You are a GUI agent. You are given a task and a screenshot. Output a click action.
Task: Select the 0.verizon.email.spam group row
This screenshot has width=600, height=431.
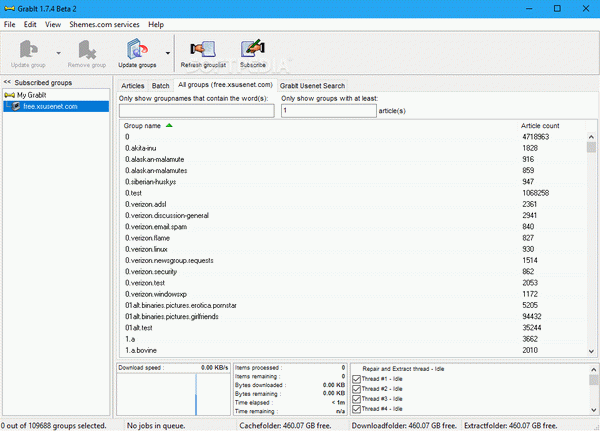coord(353,226)
